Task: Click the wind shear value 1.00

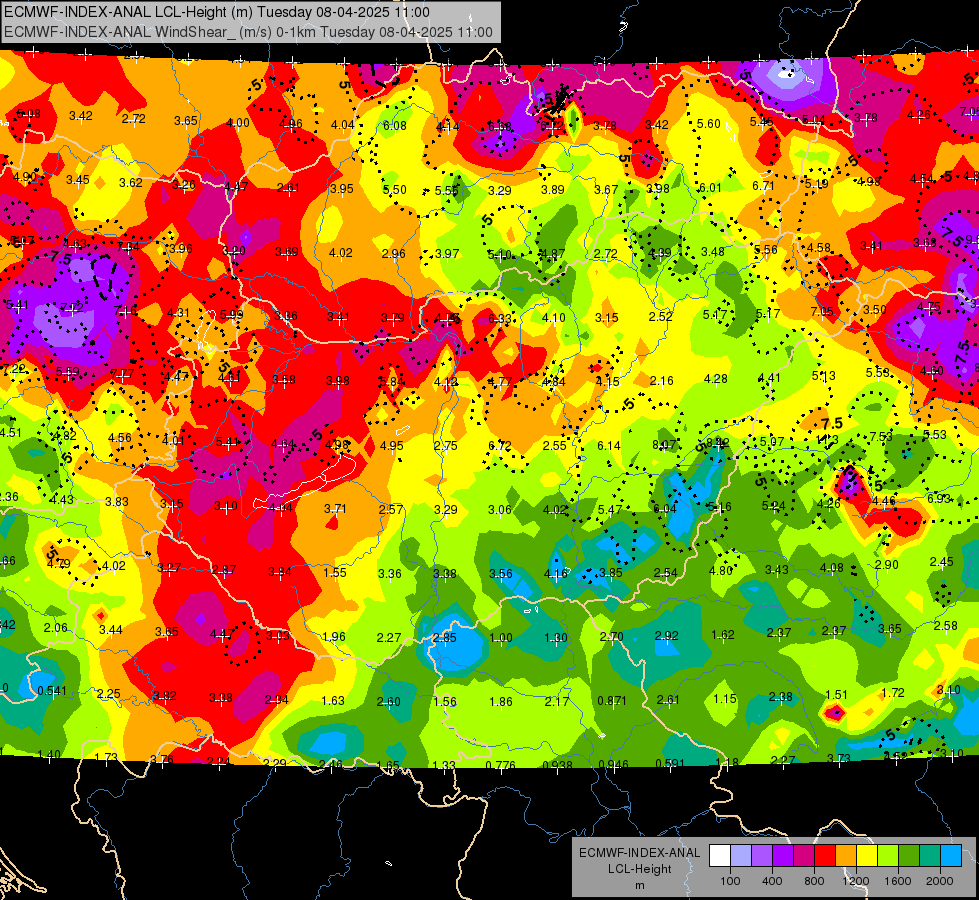Action: [501, 638]
